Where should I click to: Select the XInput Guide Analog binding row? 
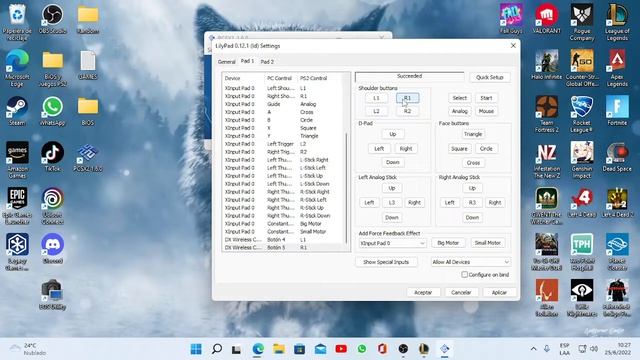tap(283, 104)
